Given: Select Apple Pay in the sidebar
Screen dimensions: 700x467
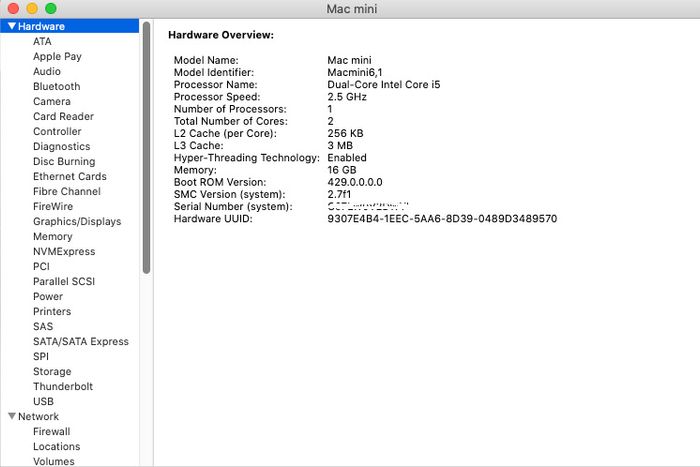Looking at the screenshot, I should [57, 57].
